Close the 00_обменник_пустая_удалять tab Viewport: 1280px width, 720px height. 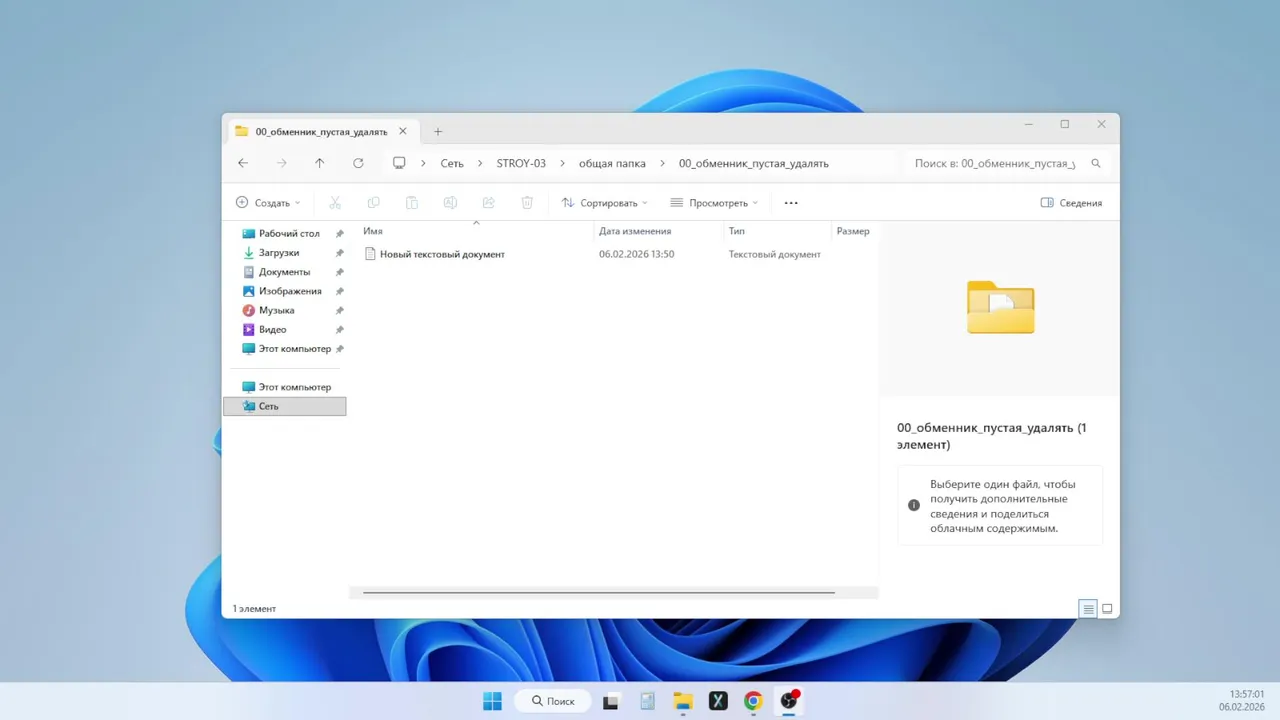click(x=403, y=131)
